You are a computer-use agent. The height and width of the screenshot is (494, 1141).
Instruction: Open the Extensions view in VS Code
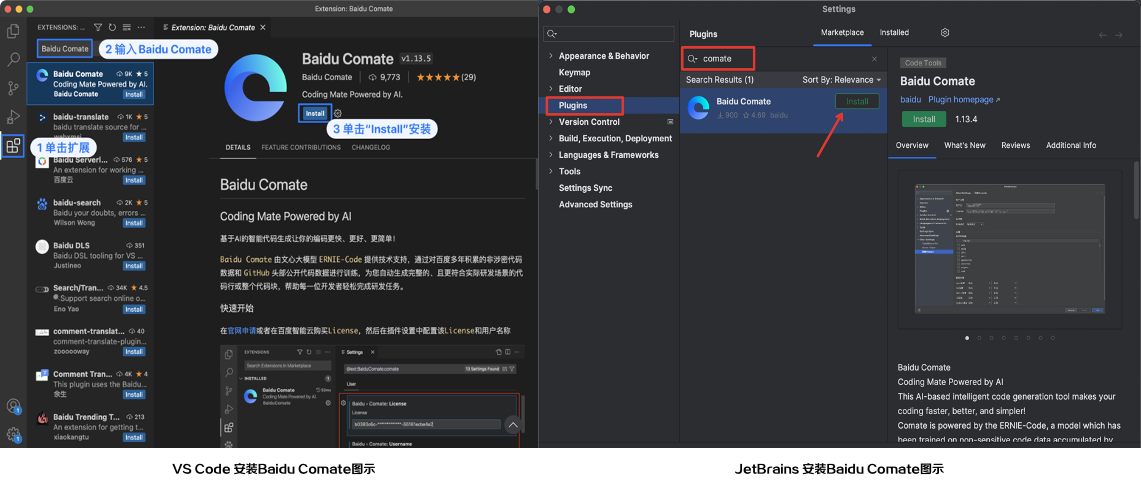coord(13,146)
